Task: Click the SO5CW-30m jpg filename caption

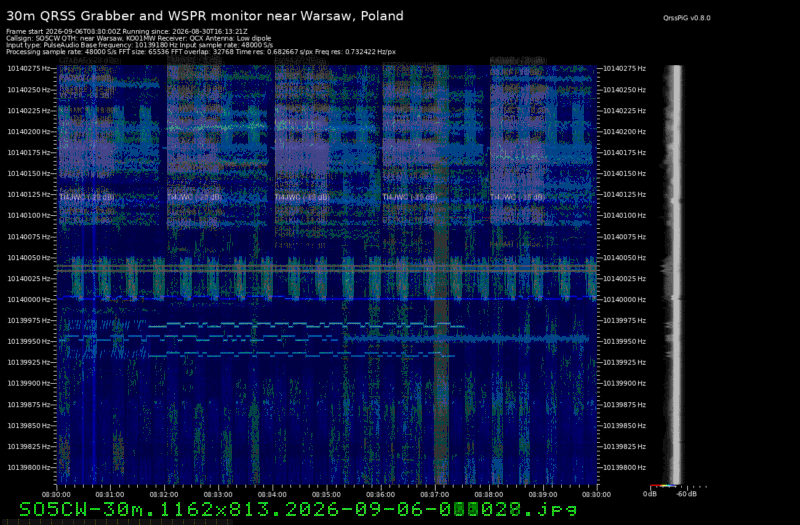Action: (298, 509)
